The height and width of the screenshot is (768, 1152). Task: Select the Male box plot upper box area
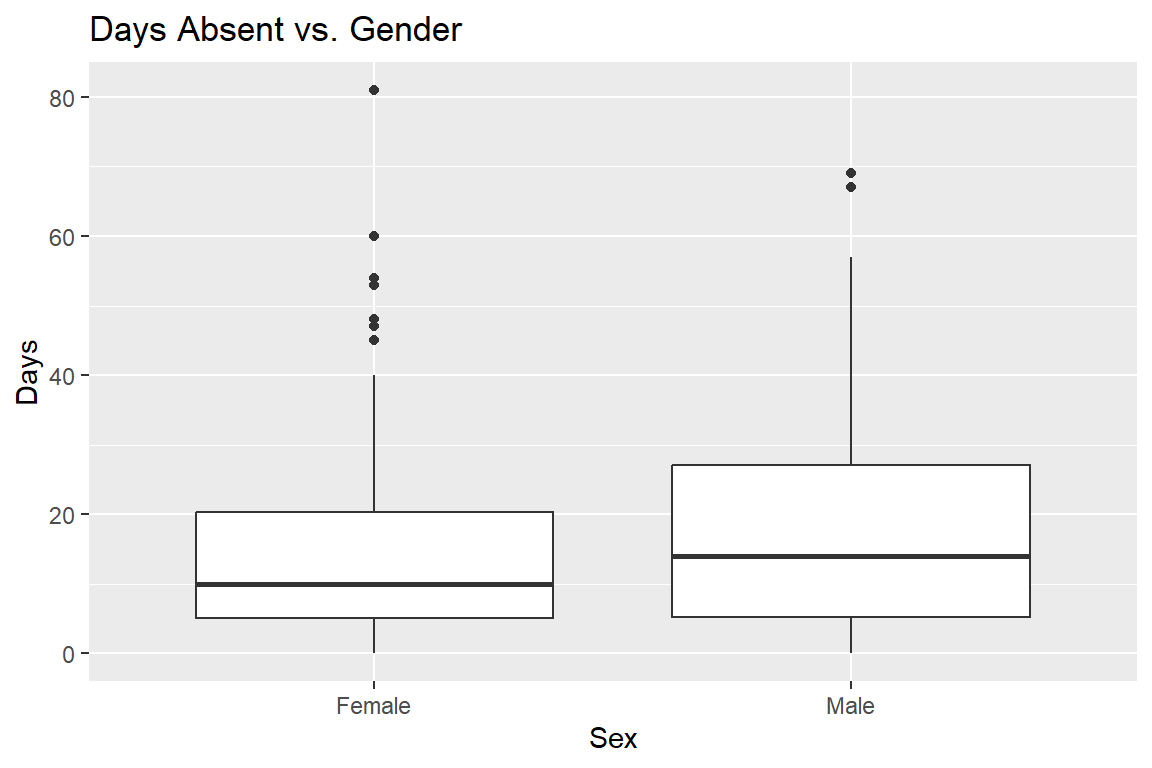coord(851,510)
